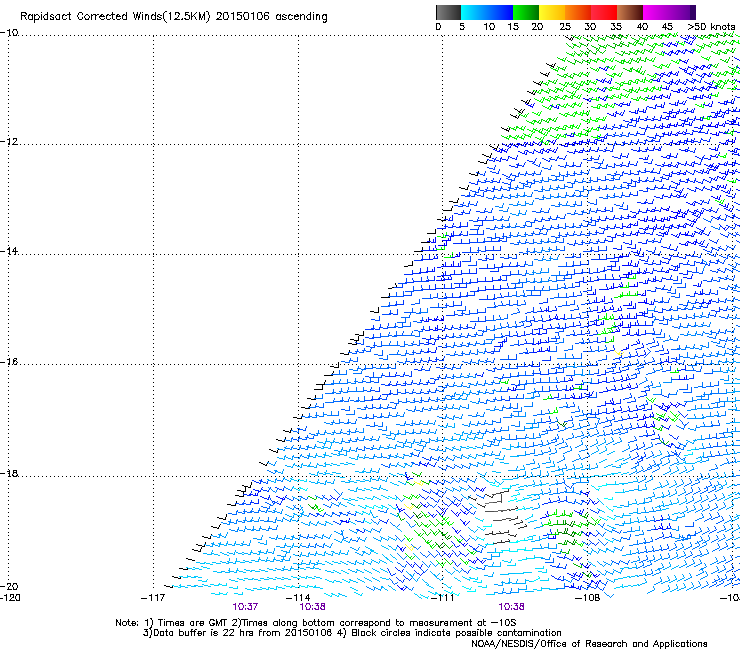The image size is (740, 650).
Task: Click the brown 35-40 knots color swatch
Action: click(x=630, y=12)
